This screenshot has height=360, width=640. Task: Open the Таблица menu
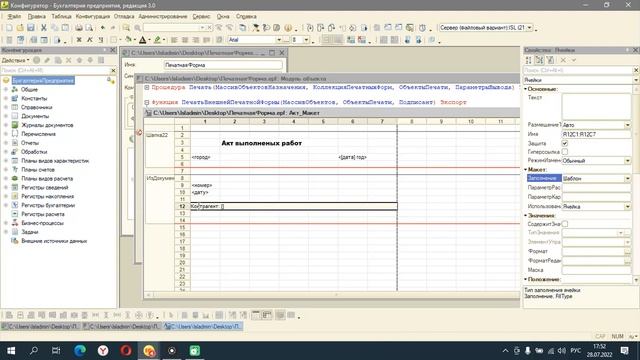(x=61, y=16)
